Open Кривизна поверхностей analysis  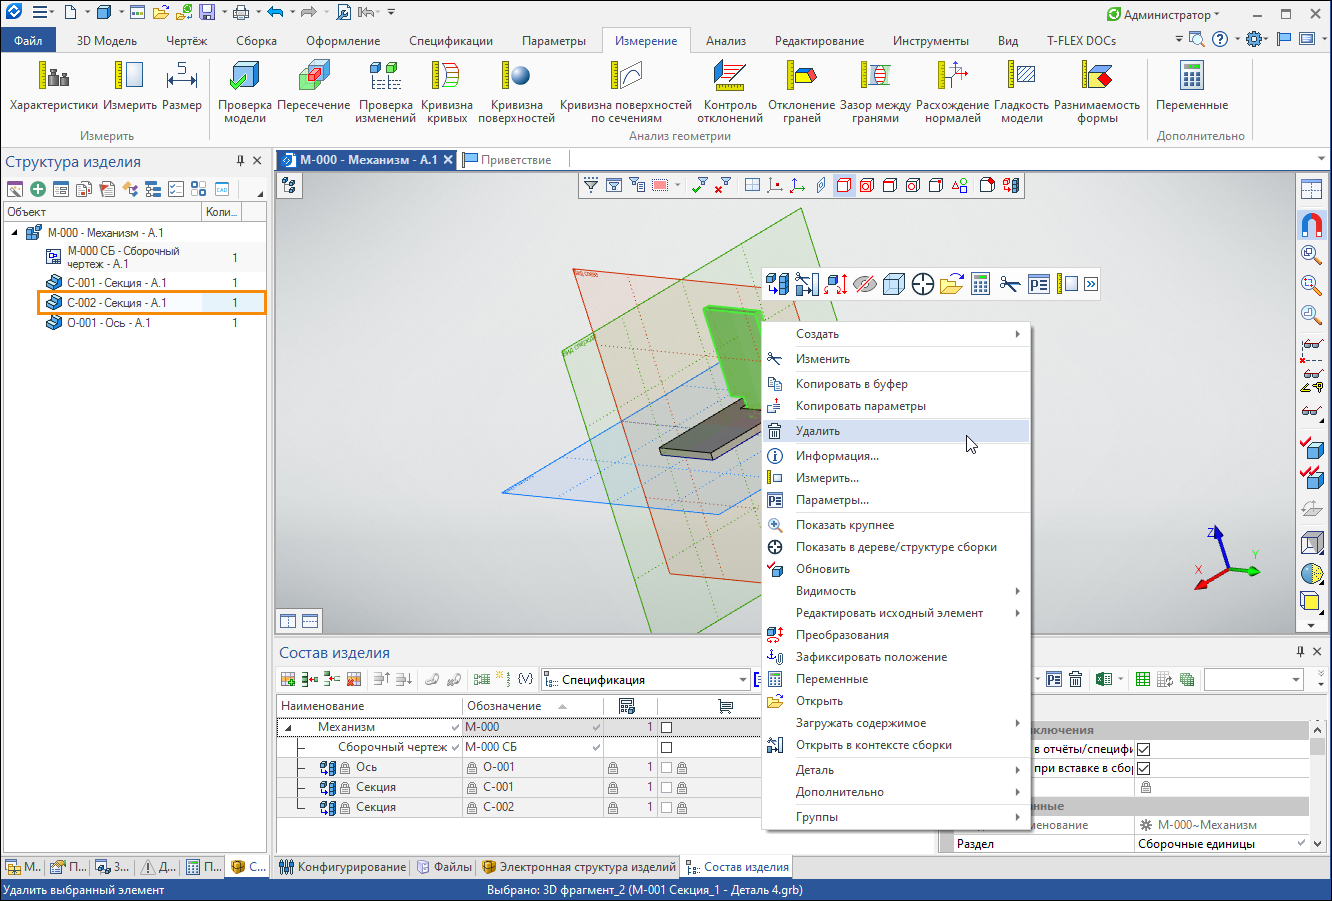[x=516, y=92]
